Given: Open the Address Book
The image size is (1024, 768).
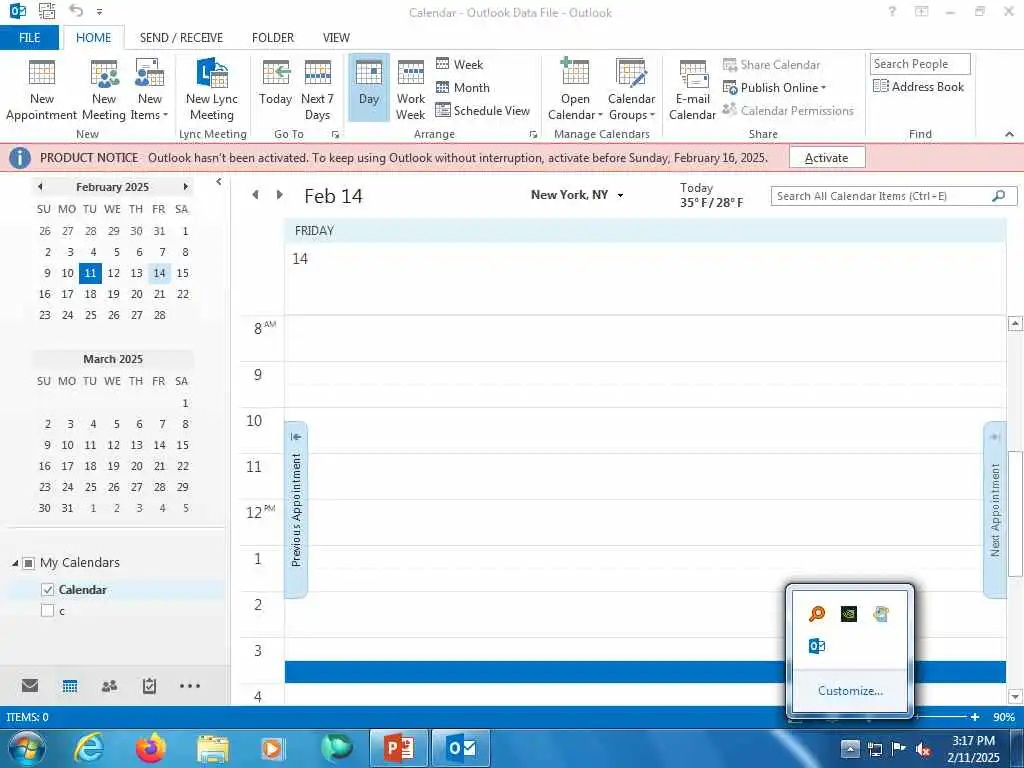Looking at the screenshot, I should tap(919, 86).
